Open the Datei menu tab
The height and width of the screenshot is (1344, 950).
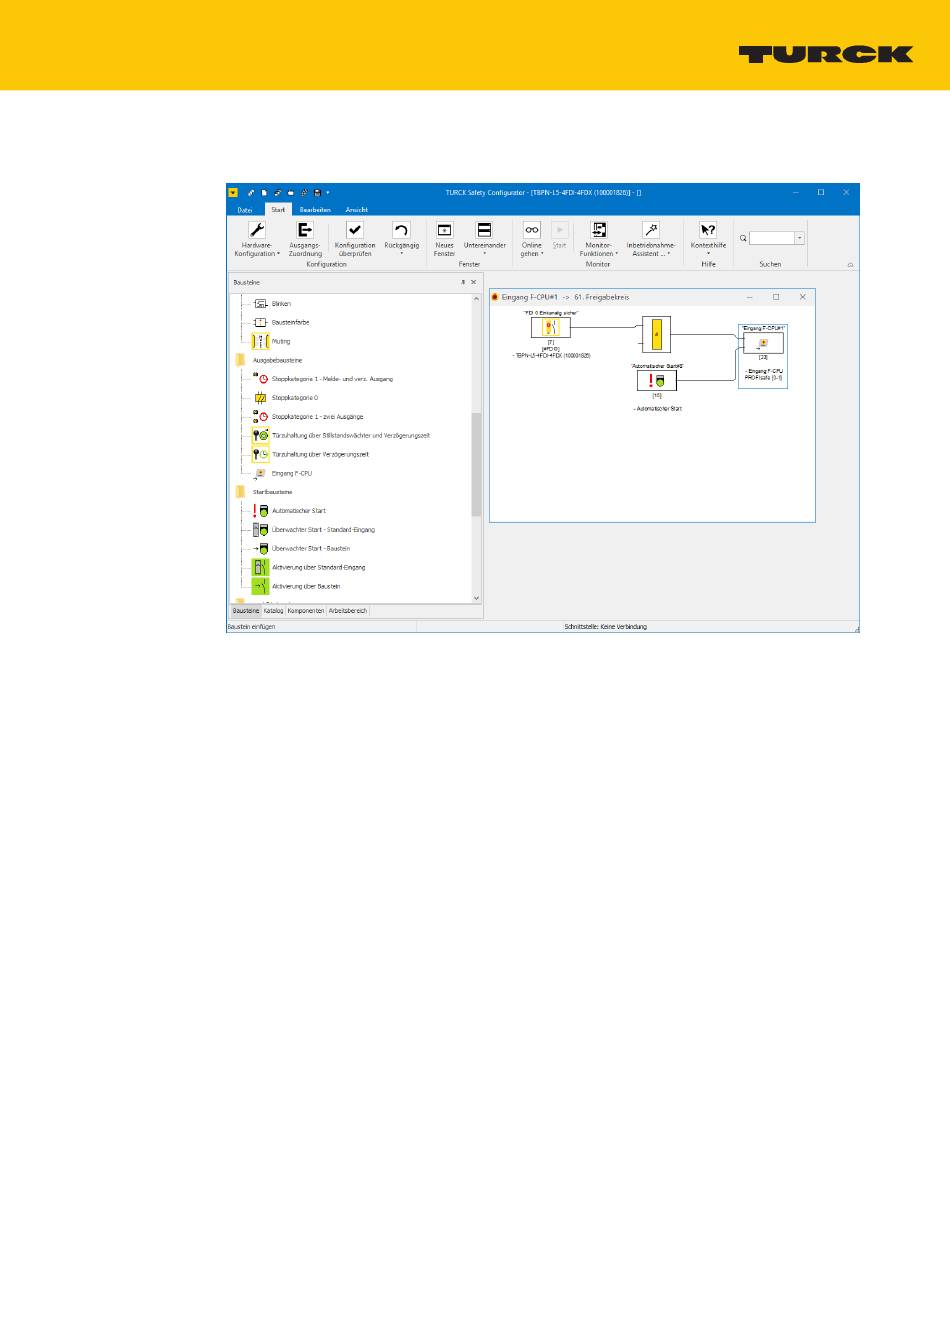[245, 210]
